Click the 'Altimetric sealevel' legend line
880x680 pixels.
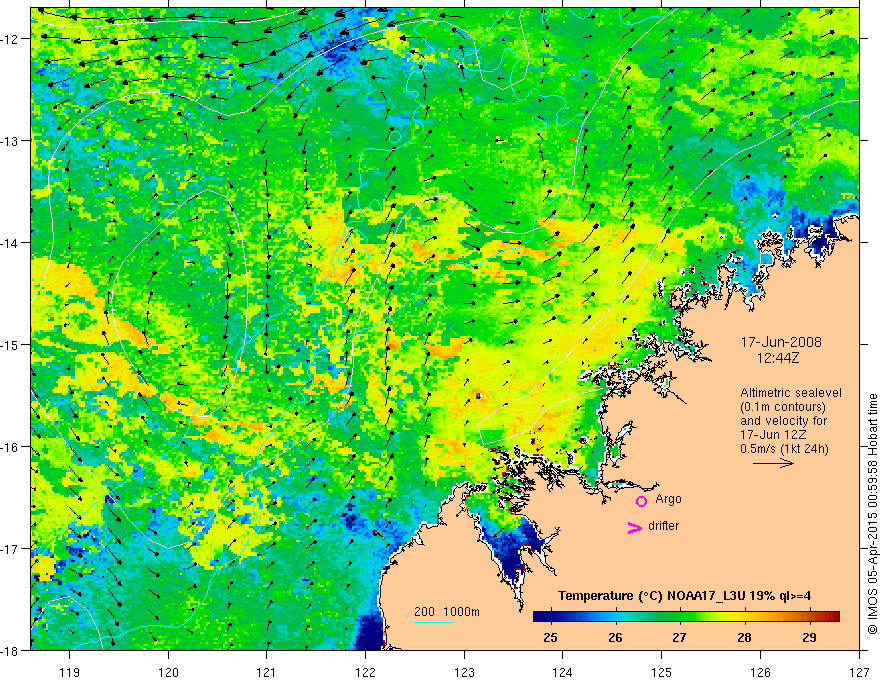click(x=791, y=393)
